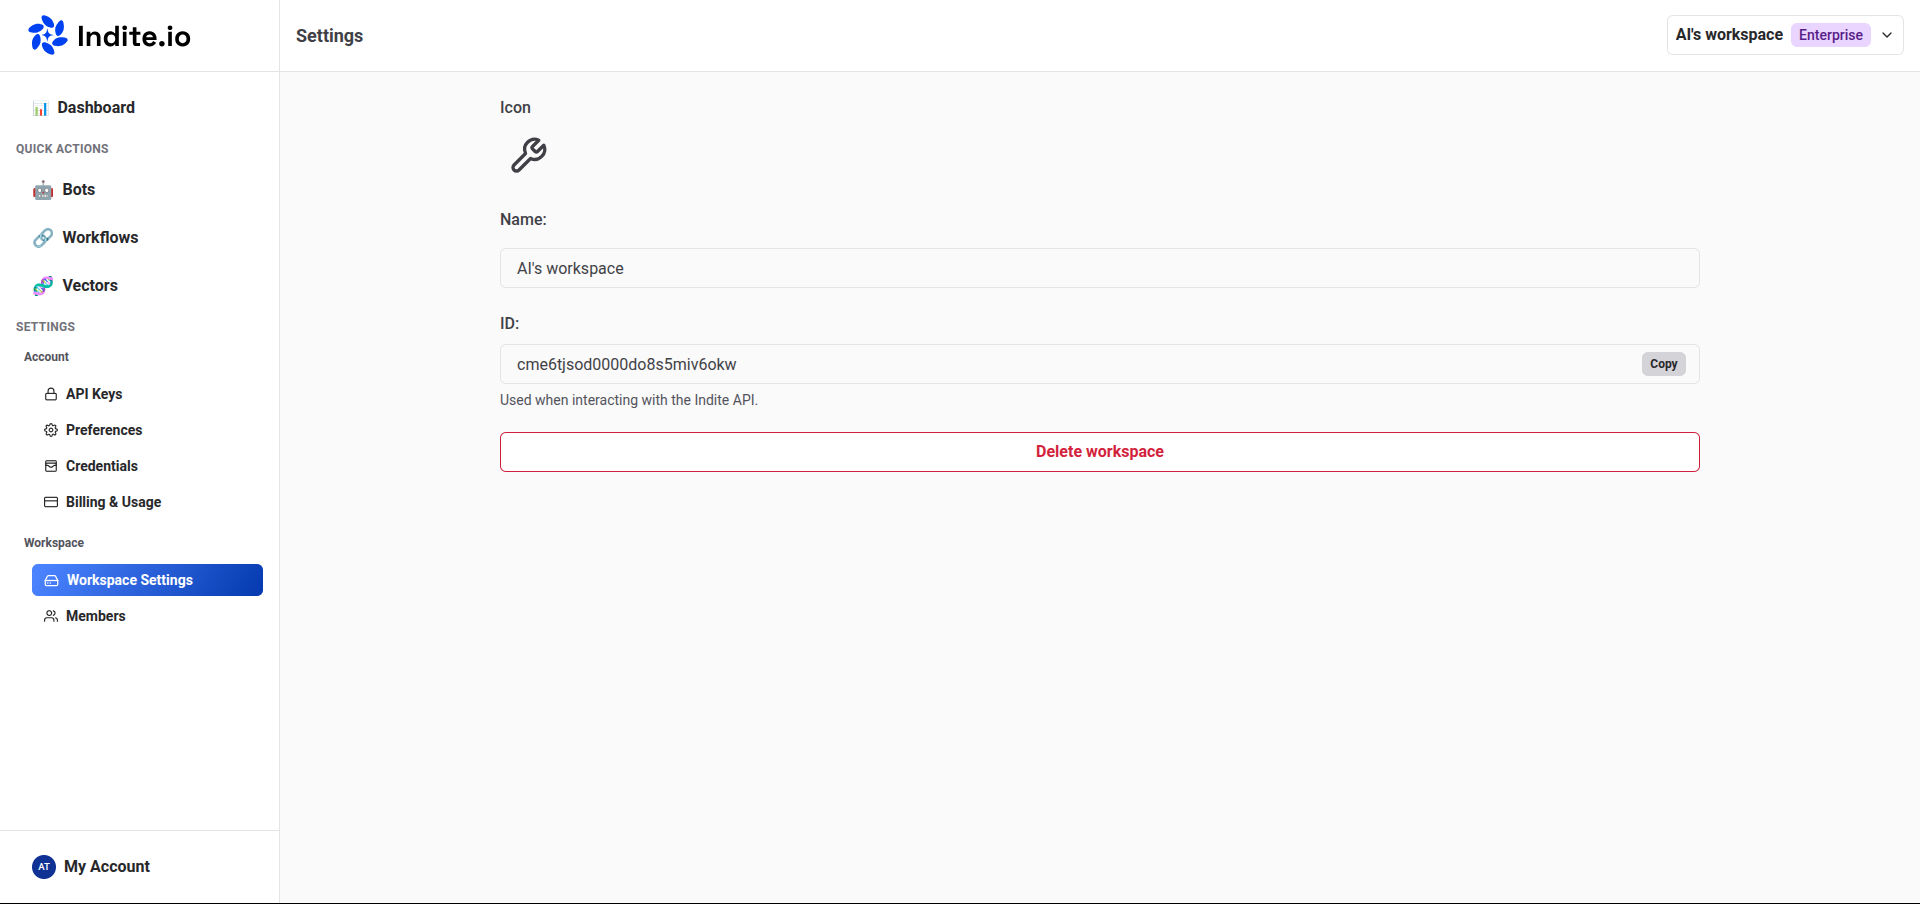Viewport: 1920px width, 904px height.
Task: Expand the AI's workspace Enterprise selector
Action: tap(1770, 35)
